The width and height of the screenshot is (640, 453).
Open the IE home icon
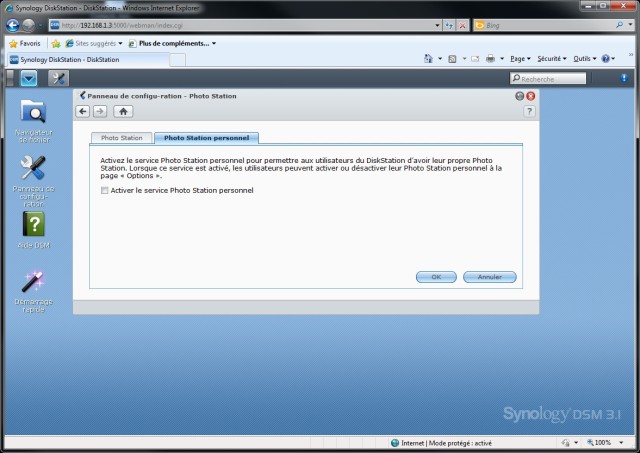point(428,59)
